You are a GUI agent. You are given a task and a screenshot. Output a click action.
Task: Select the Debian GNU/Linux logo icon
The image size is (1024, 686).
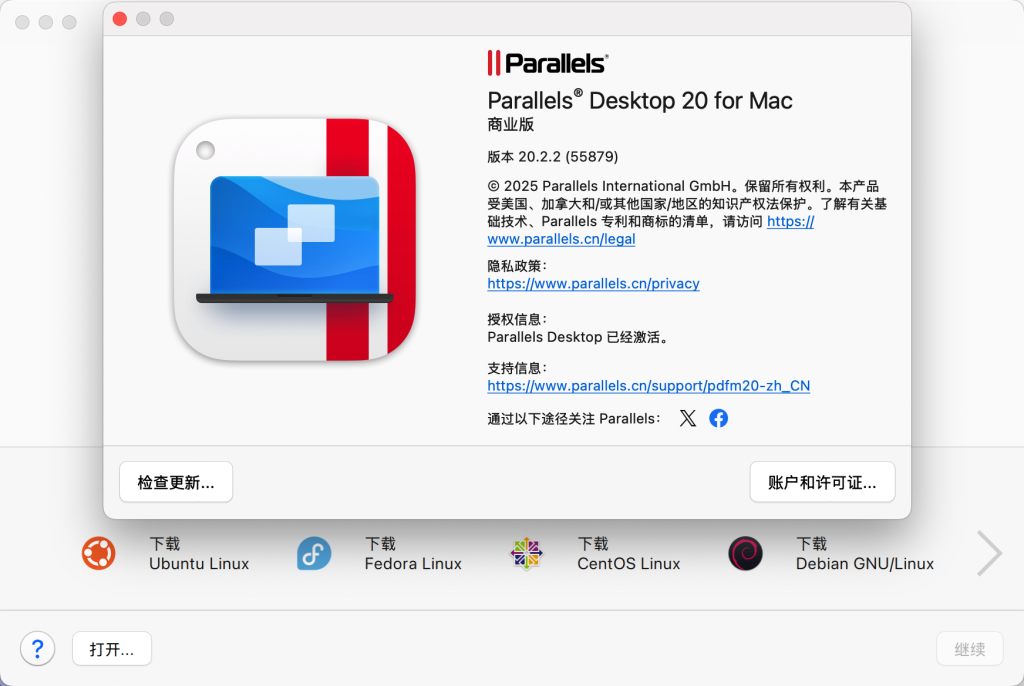pos(745,553)
